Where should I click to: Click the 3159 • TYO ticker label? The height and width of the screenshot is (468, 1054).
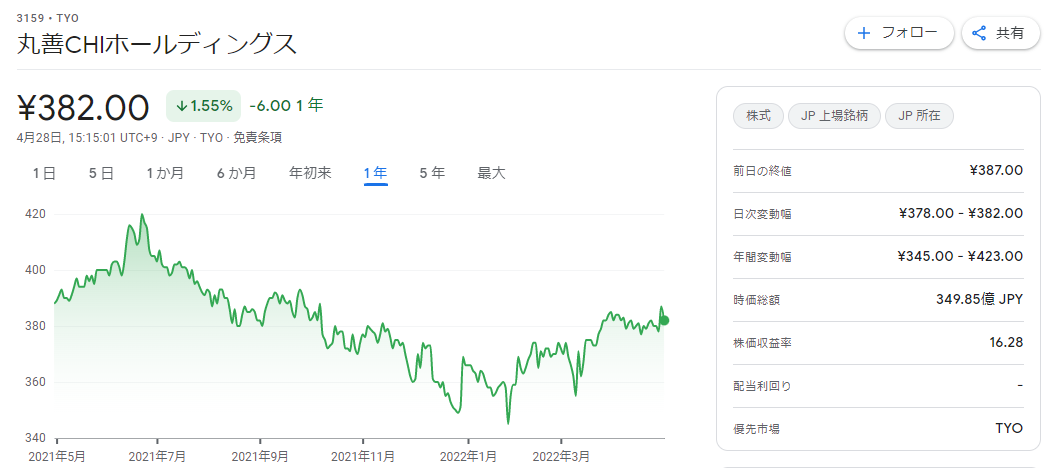pos(48,18)
